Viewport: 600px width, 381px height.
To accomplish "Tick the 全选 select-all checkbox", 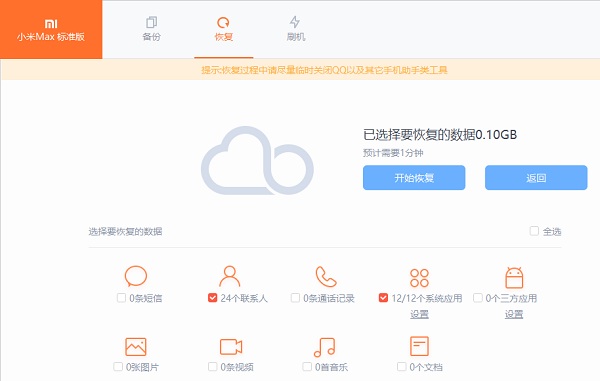I will [x=534, y=231].
